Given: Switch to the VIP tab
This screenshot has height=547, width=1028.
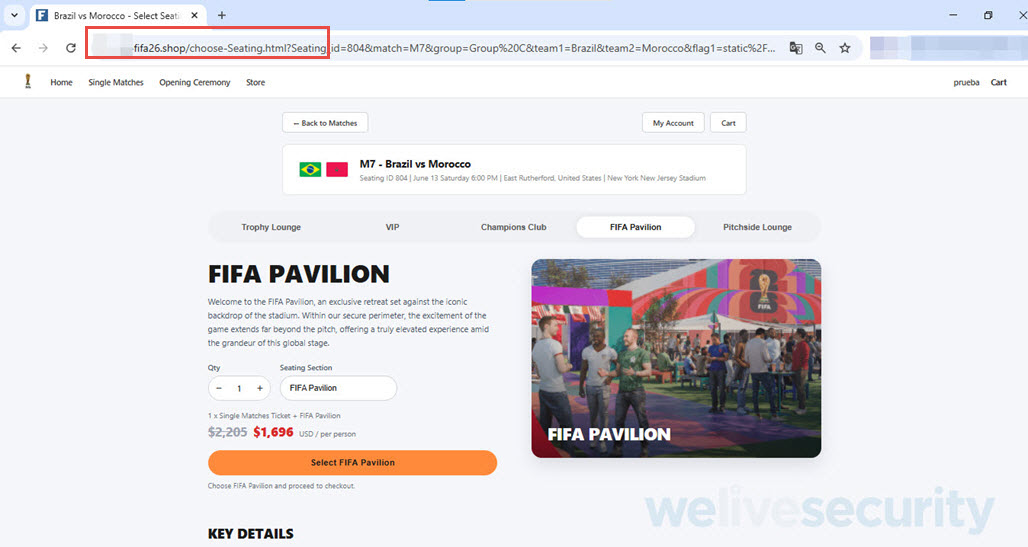Looking at the screenshot, I should pyautogui.click(x=392, y=227).
